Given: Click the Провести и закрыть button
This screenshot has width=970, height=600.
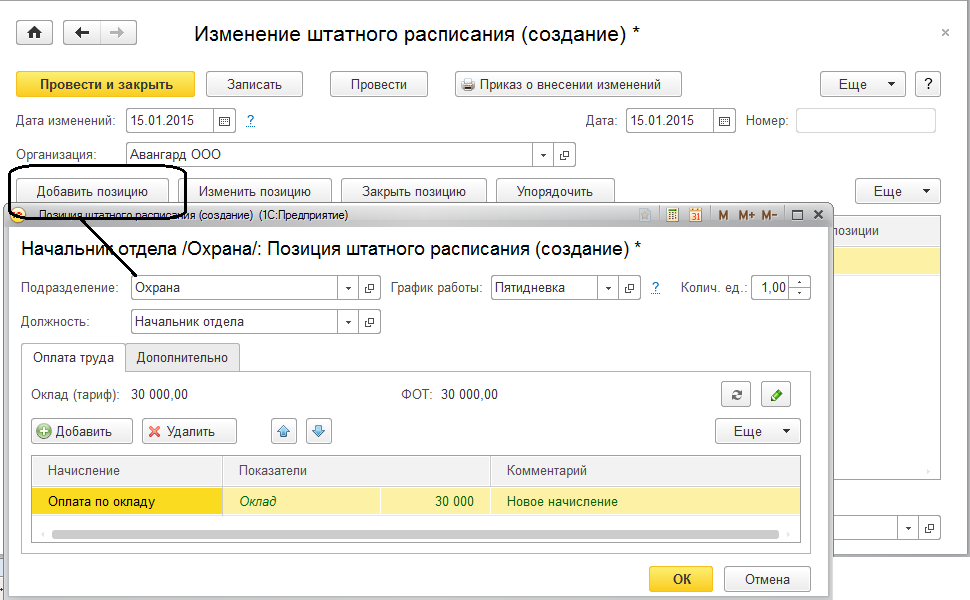Looking at the screenshot, I should [106, 84].
